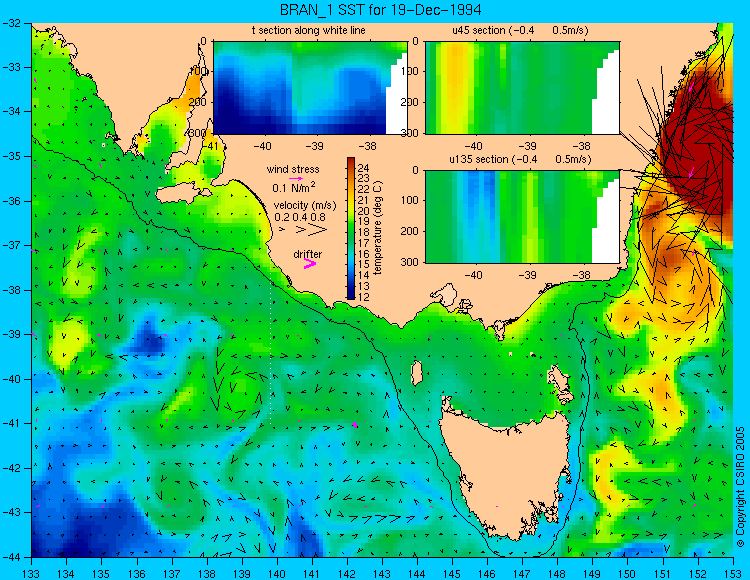The height and width of the screenshot is (580, 750).
Task: Select the 't section along white line' label
Action: click(309, 30)
